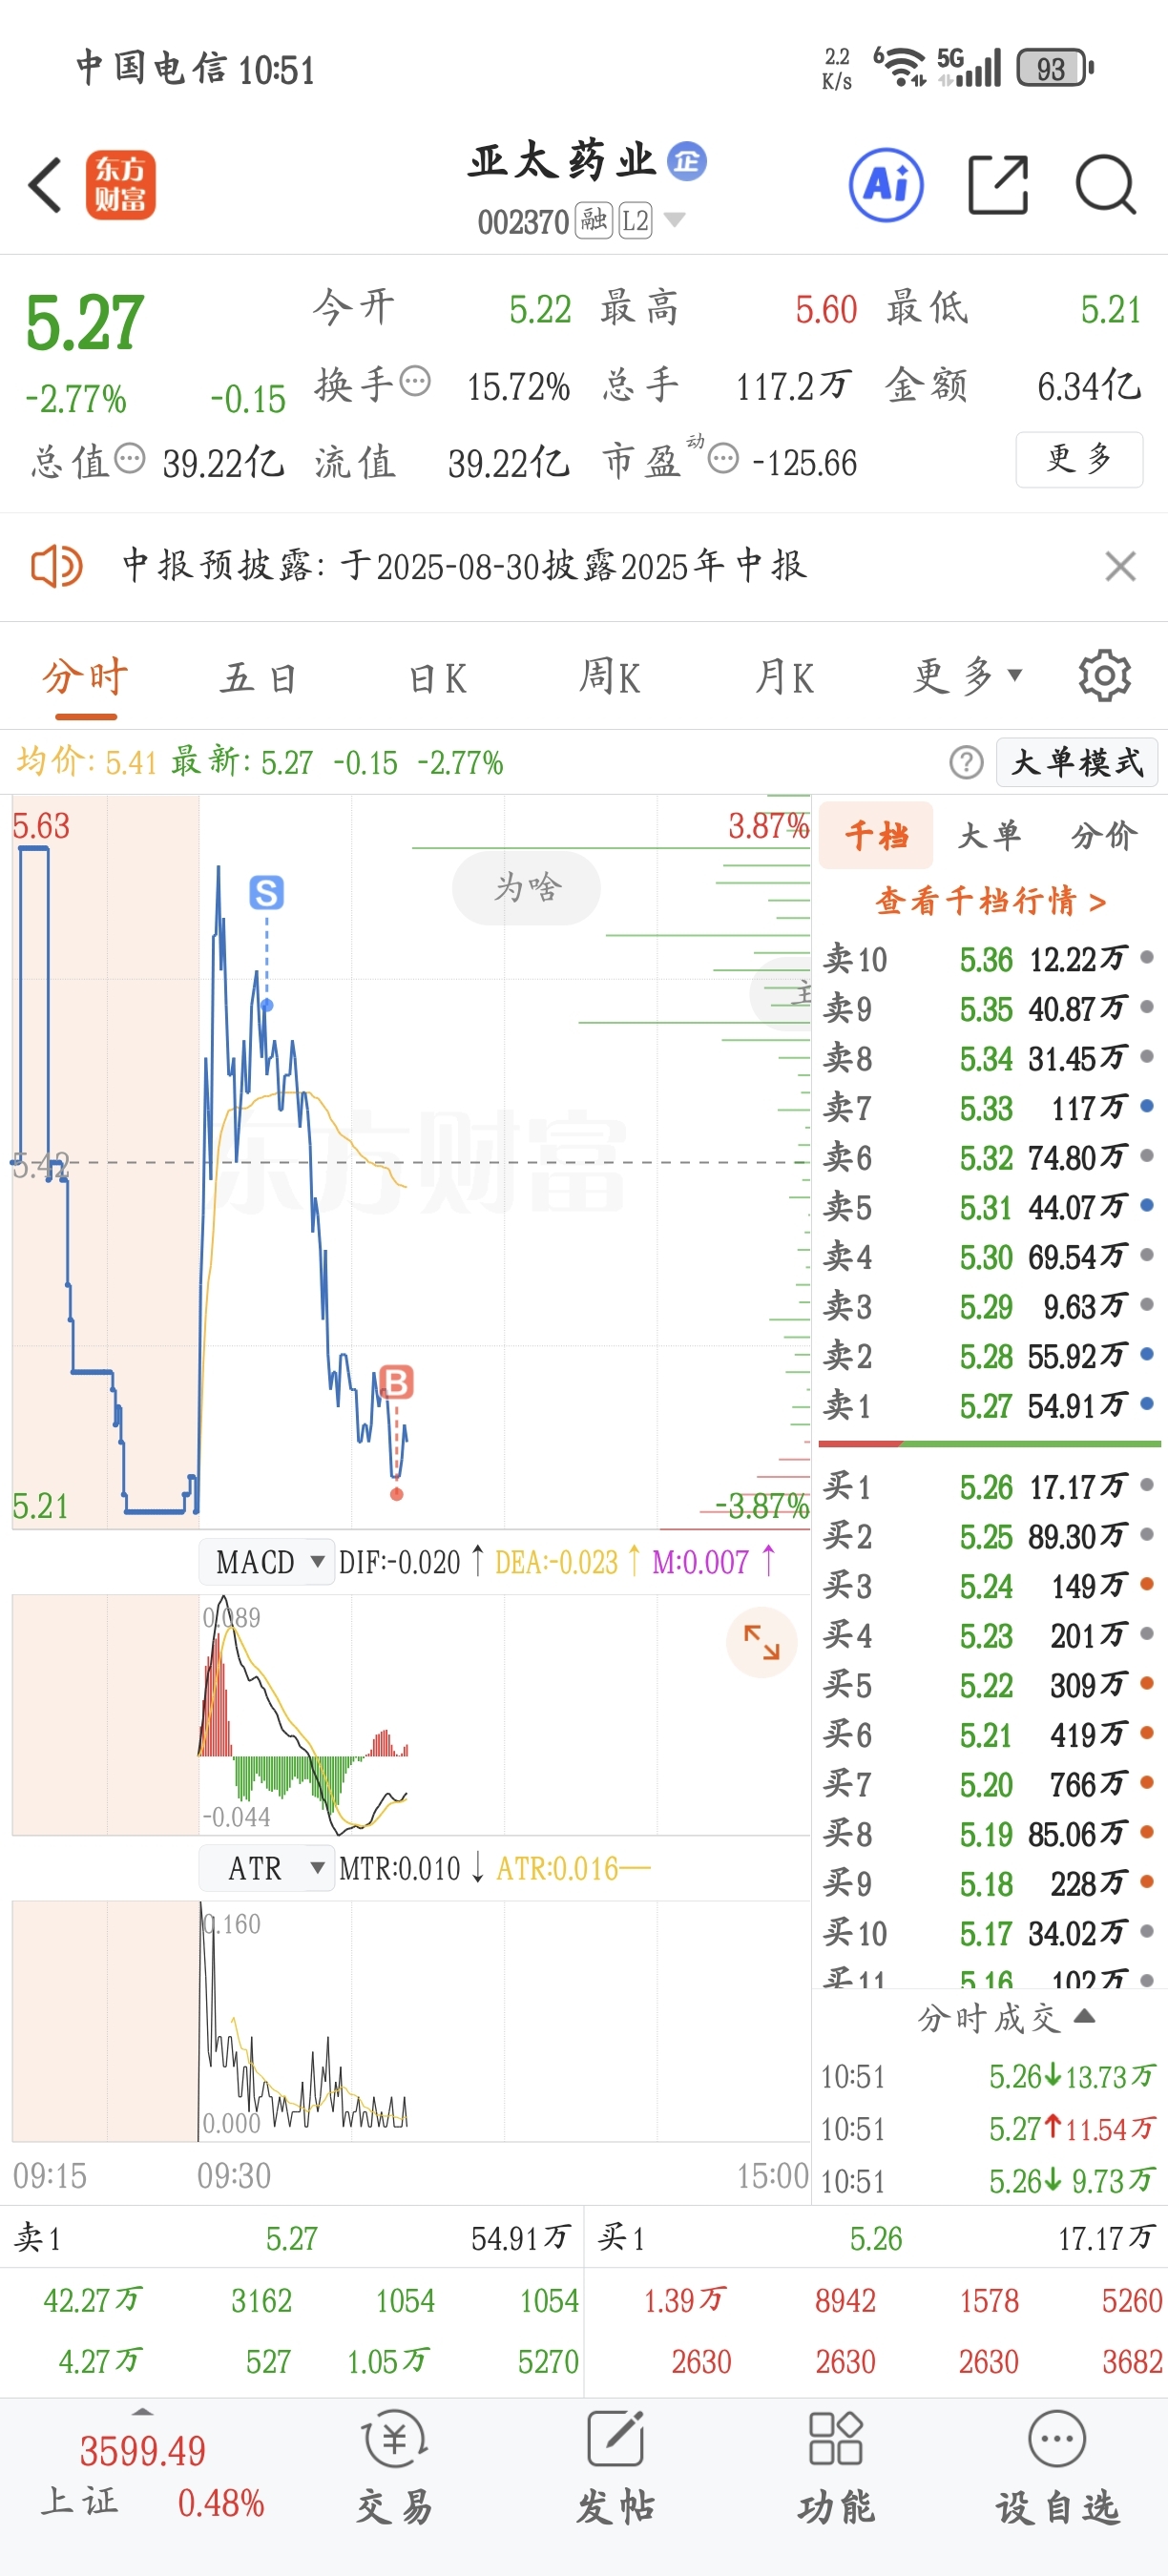Tap the back arrow icon

pyautogui.click(x=45, y=185)
